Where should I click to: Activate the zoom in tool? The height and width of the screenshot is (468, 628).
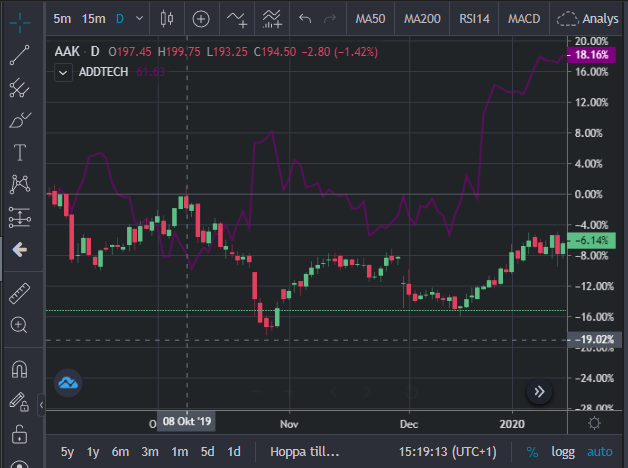click(x=19, y=325)
